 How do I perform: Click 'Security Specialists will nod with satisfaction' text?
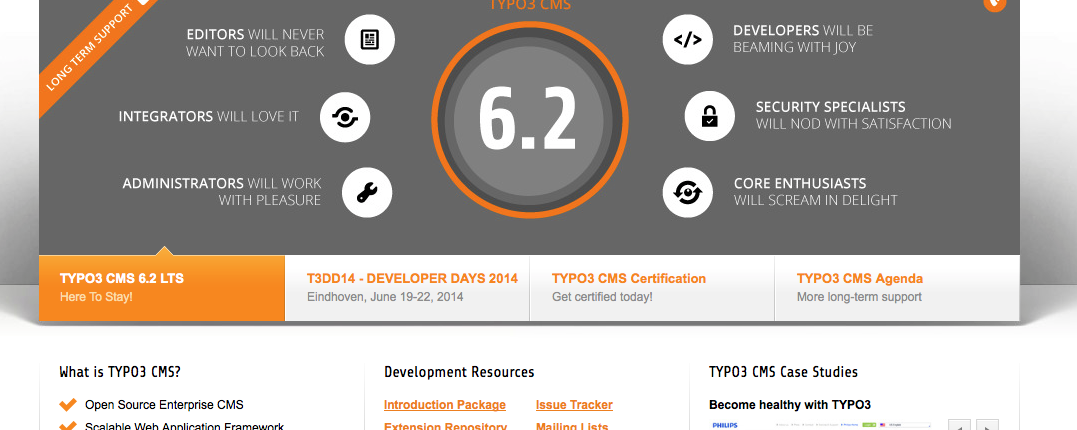(x=854, y=115)
